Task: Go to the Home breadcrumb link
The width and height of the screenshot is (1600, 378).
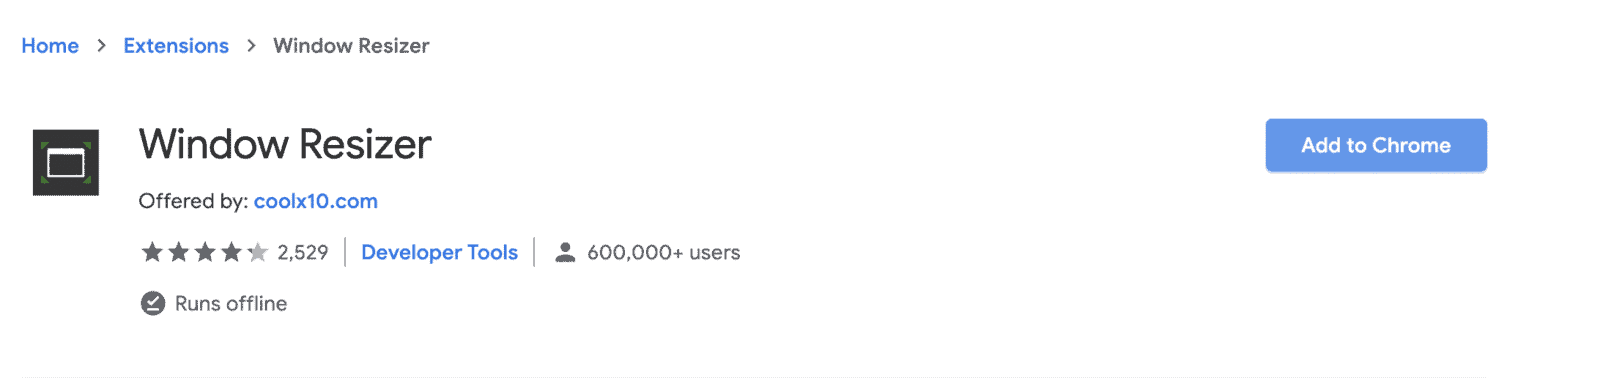Action: [50, 46]
